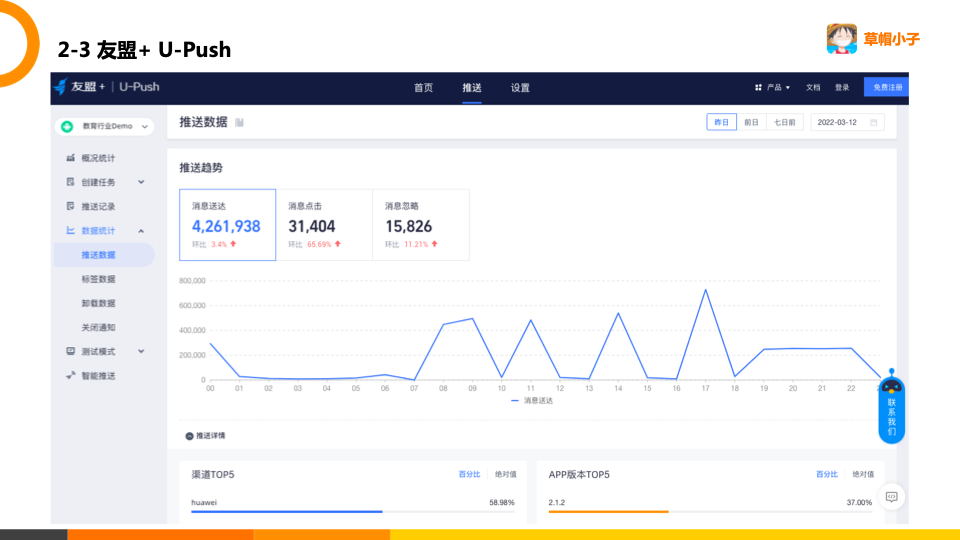The width and height of the screenshot is (960, 540).
Task: Go to the 设置 tab
Action: (520, 88)
